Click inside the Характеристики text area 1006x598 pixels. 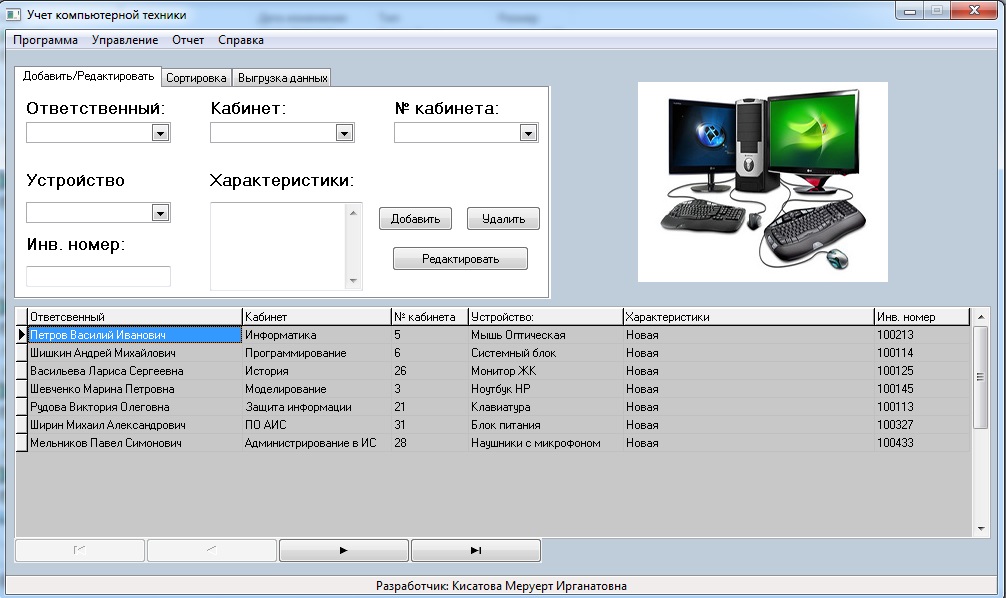pyautogui.click(x=278, y=246)
